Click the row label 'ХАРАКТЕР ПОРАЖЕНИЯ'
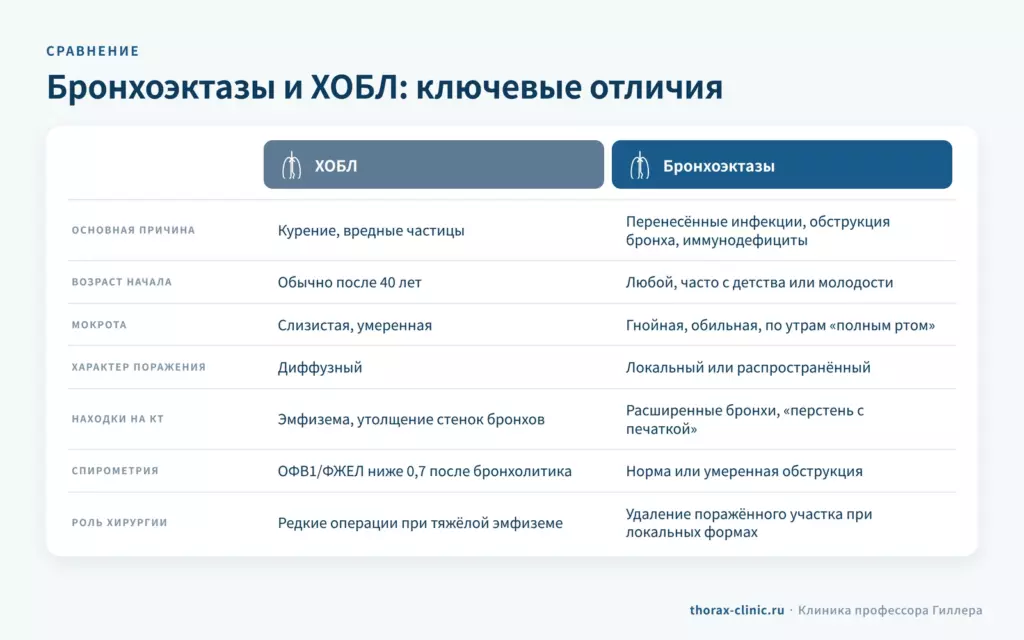1024x640 pixels. point(138,367)
